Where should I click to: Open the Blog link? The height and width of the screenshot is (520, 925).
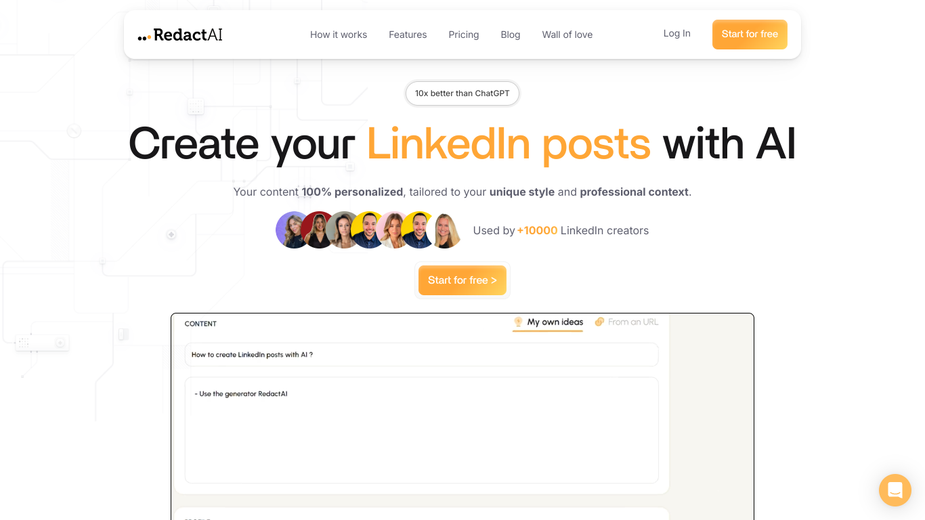[510, 35]
